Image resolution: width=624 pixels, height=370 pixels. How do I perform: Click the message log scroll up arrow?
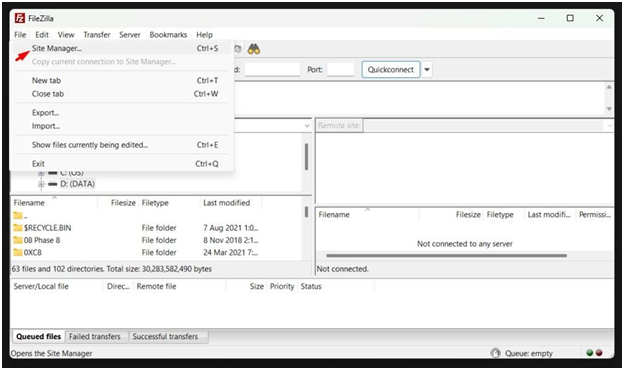609,87
